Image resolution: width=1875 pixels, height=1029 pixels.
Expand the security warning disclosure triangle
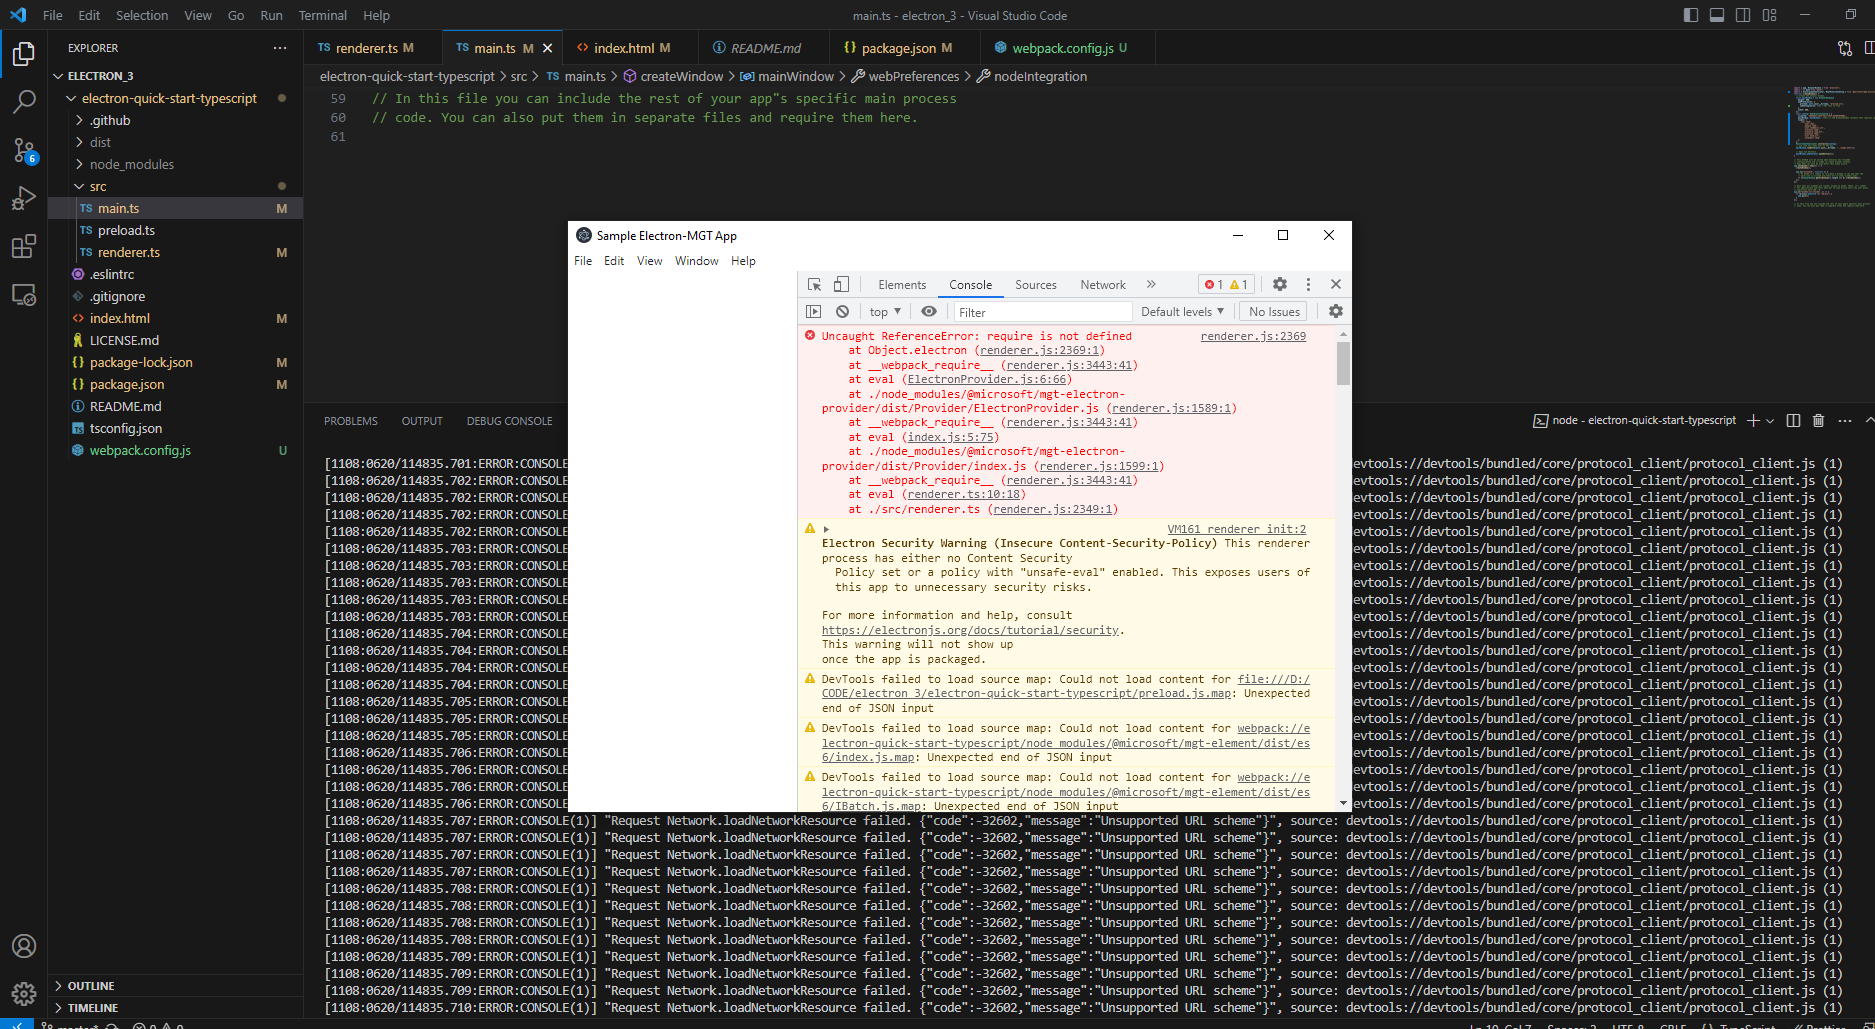pyautogui.click(x=826, y=529)
